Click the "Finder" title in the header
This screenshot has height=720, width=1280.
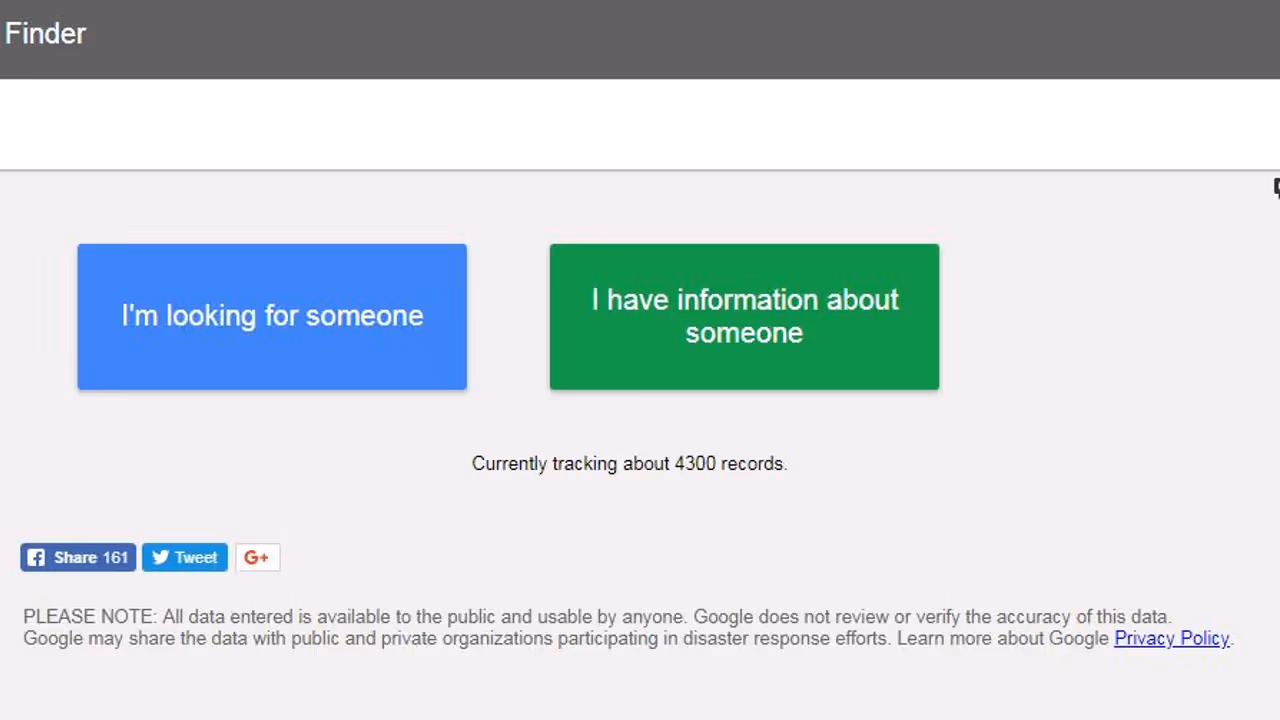coord(45,33)
